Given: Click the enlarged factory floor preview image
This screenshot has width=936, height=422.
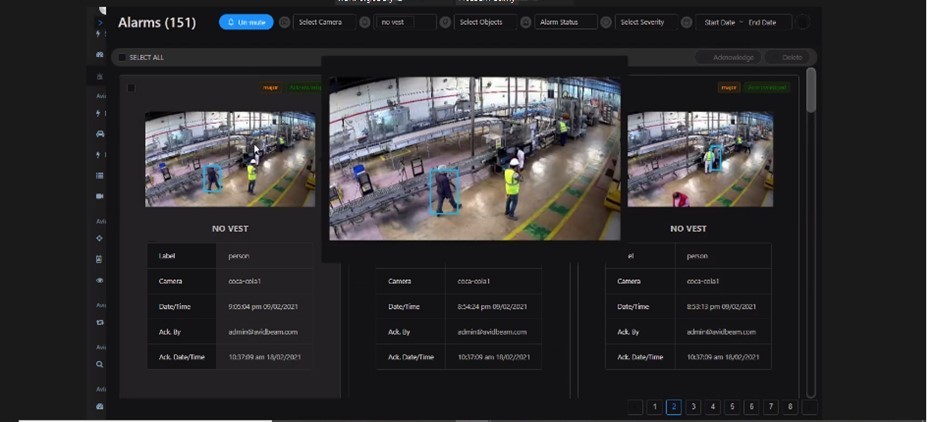Looking at the screenshot, I should [x=475, y=158].
